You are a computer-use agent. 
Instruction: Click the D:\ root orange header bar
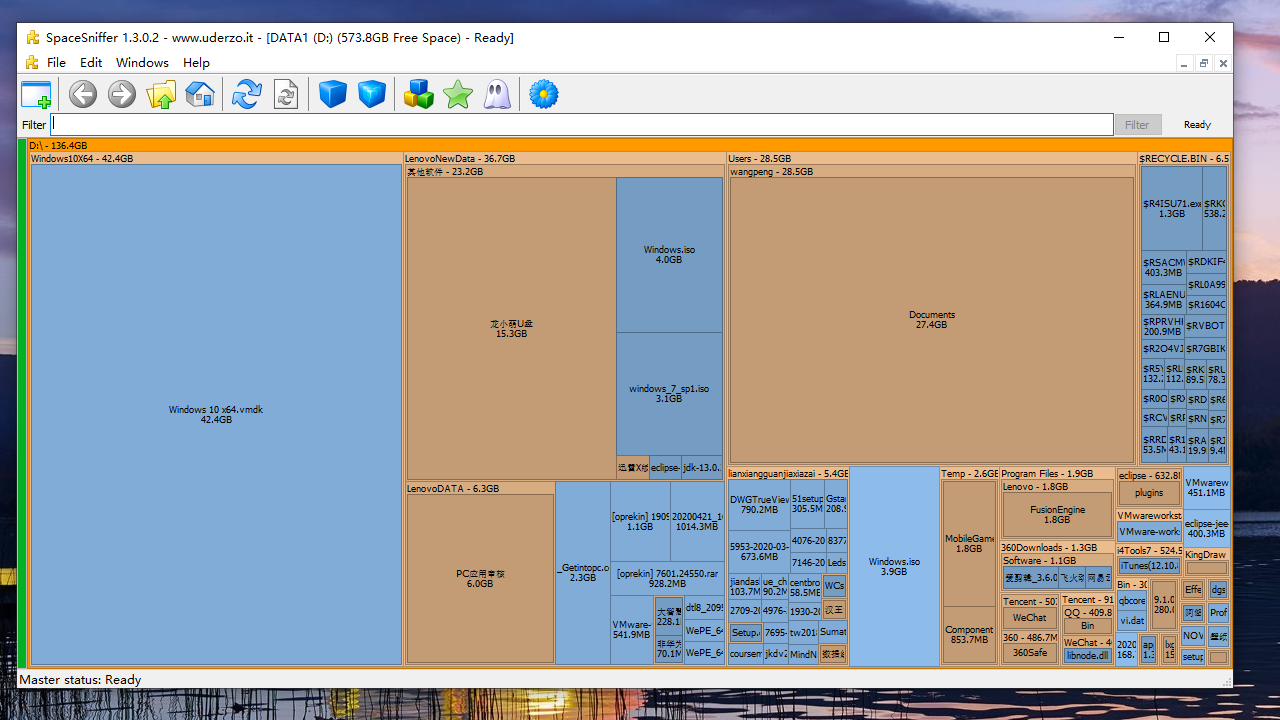pyautogui.click(x=600, y=145)
